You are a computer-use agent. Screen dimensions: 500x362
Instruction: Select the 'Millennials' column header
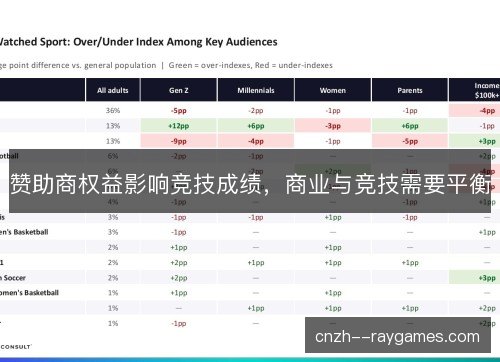point(256,90)
